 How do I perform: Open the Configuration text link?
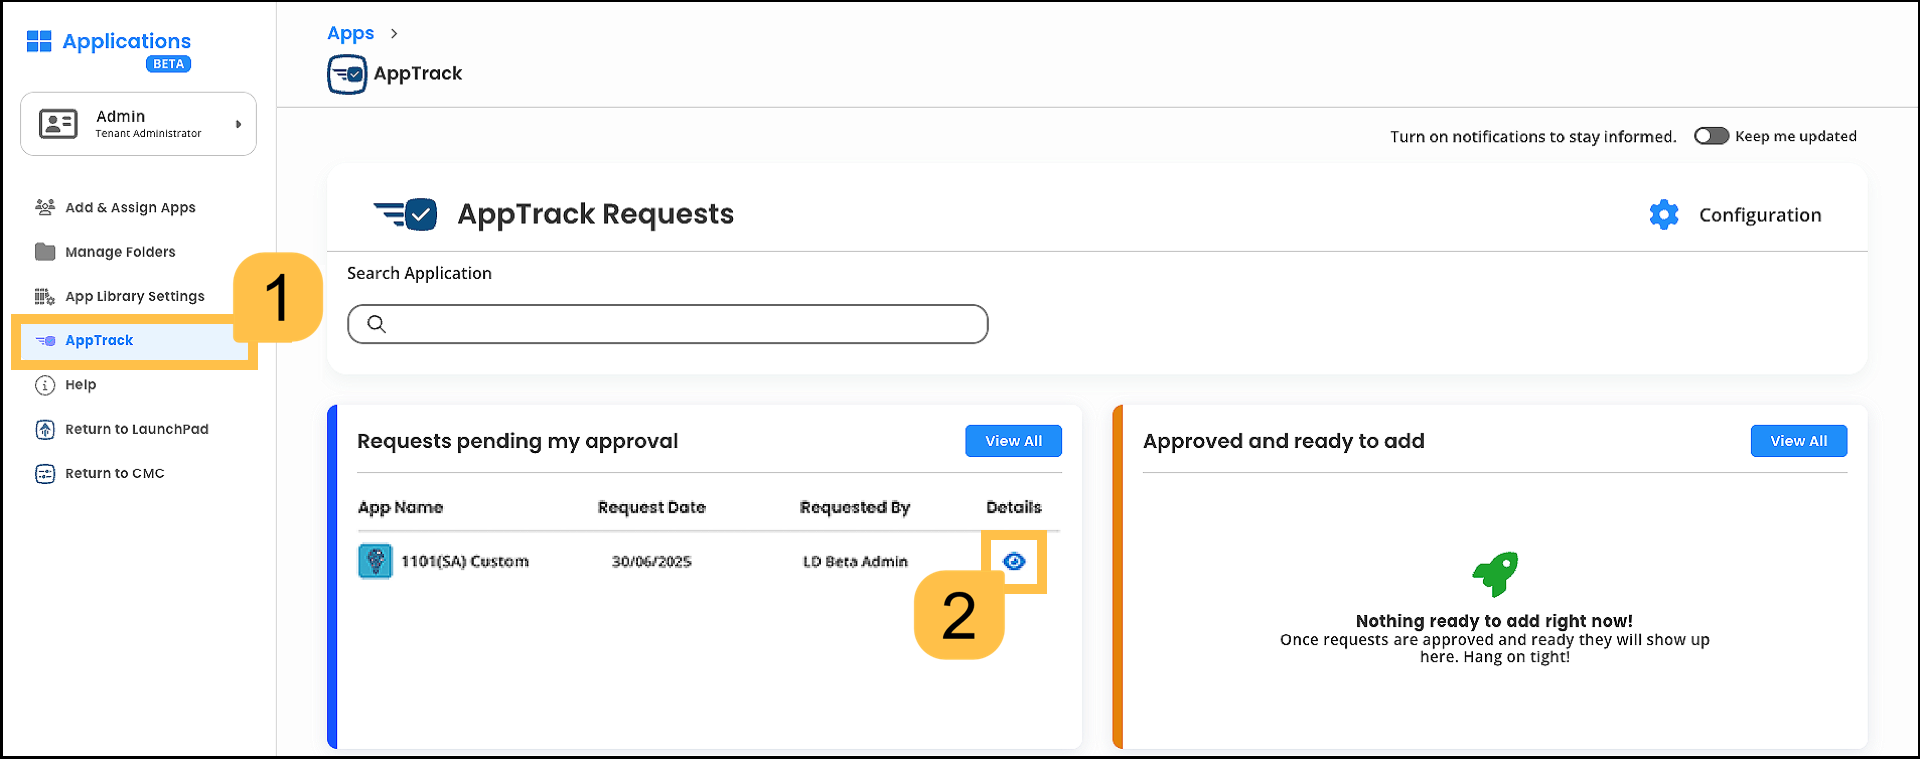[x=1760, y=215]
